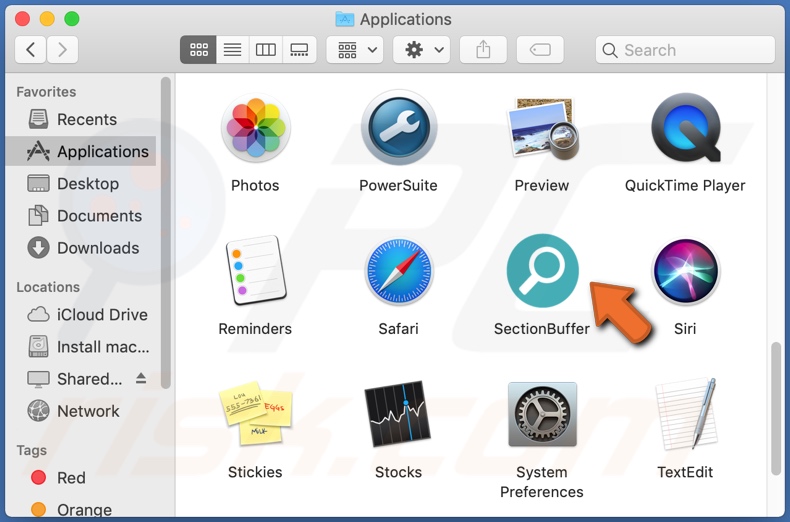This screenshot has width=790, height=522.
Task: Click the 'SectionBuffer' file name label
Action: [542, 329]
